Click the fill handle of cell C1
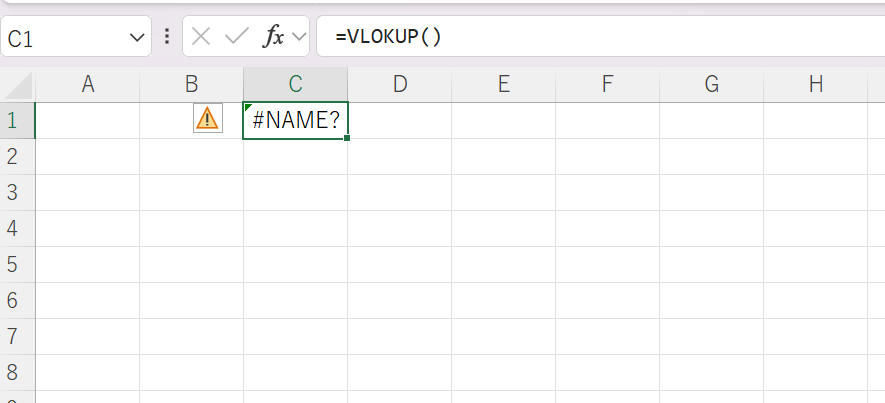The height and width of the screenshot is (403, 885). (347, 138)
